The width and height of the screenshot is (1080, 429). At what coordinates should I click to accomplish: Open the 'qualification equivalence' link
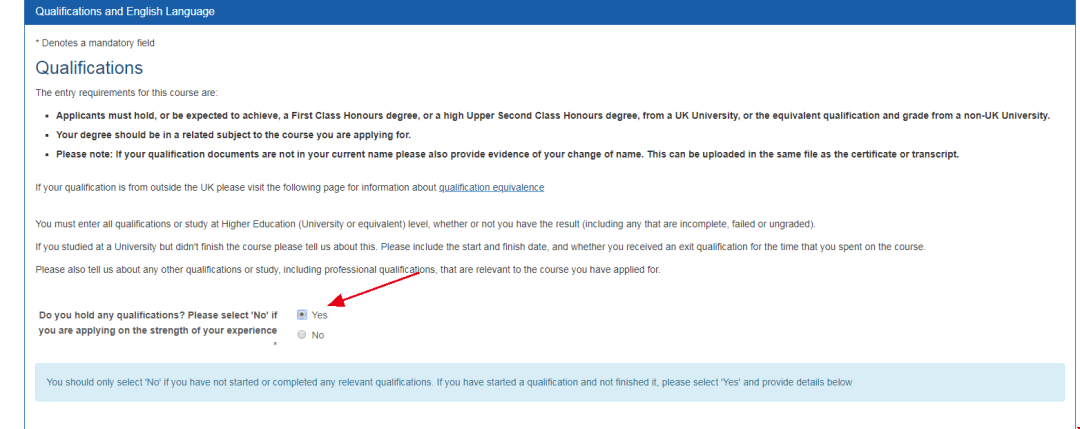491,187
